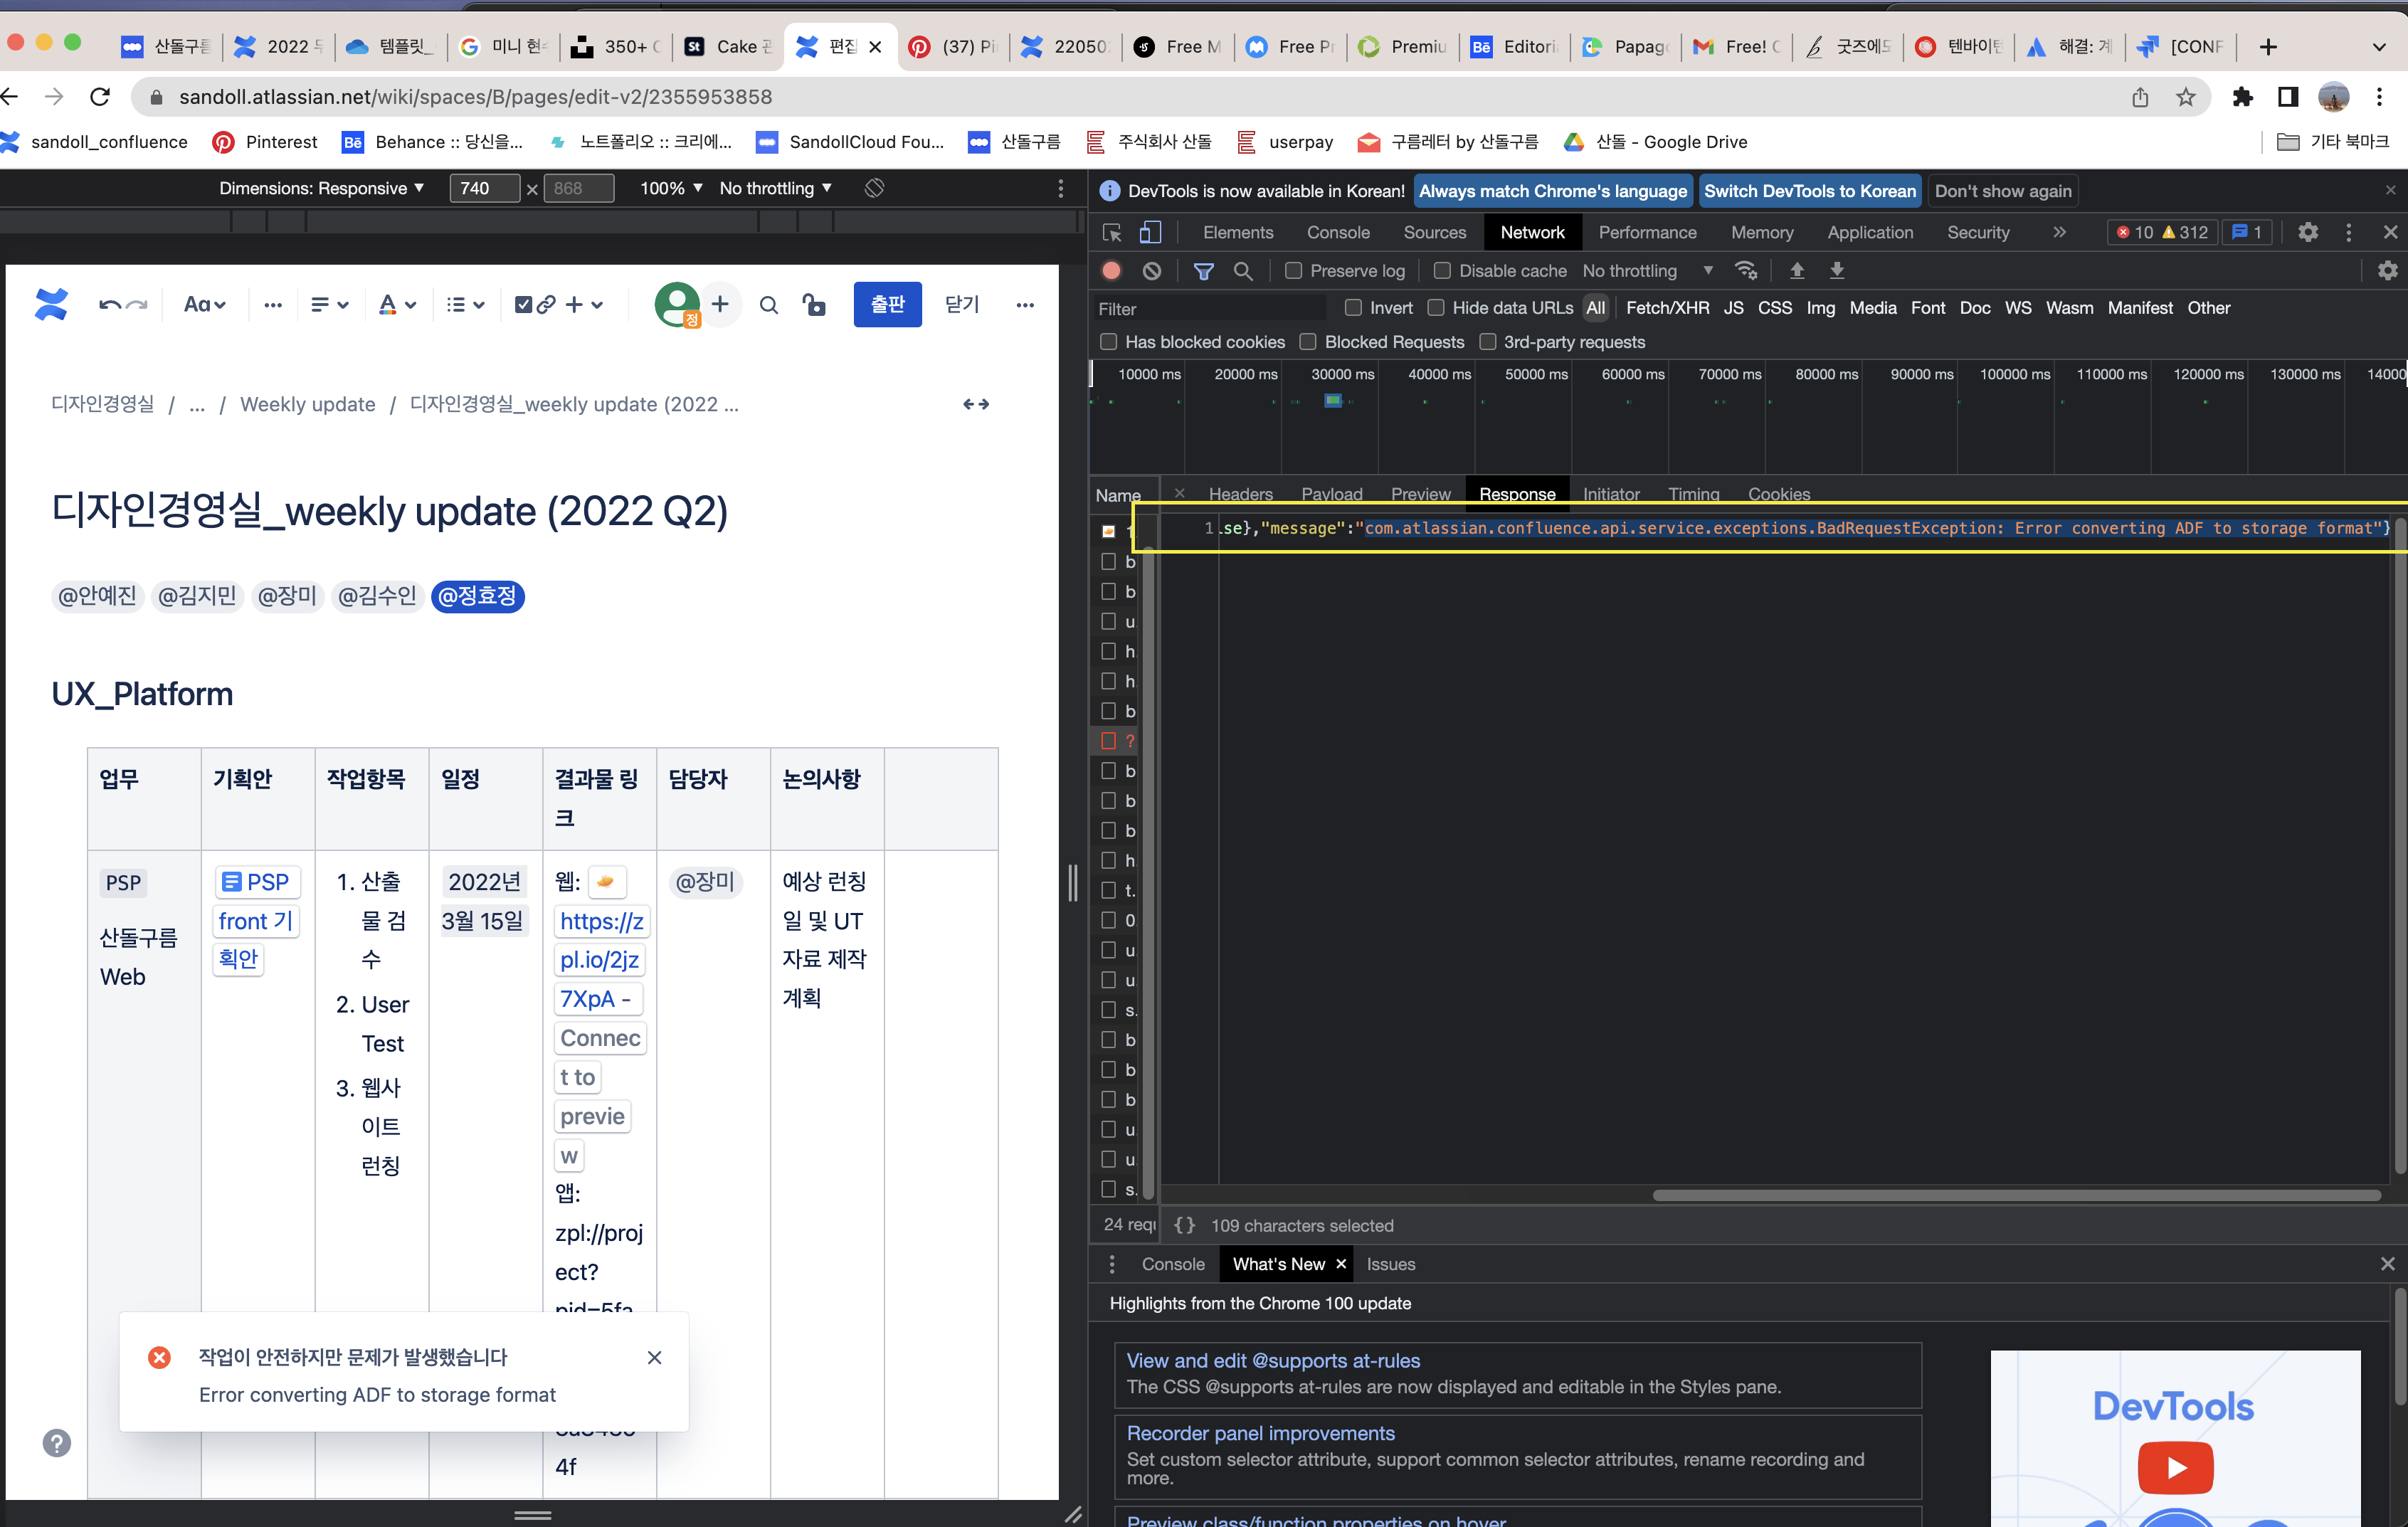
Task: Open device toolbar No throttling dropdown
Action: coord(775,188)
